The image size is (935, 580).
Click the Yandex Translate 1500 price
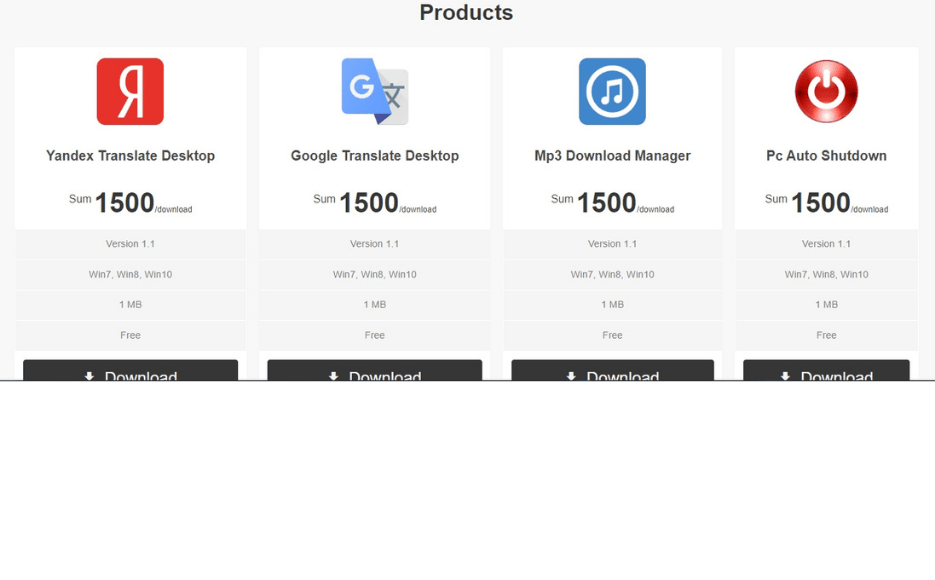(125, 203)
